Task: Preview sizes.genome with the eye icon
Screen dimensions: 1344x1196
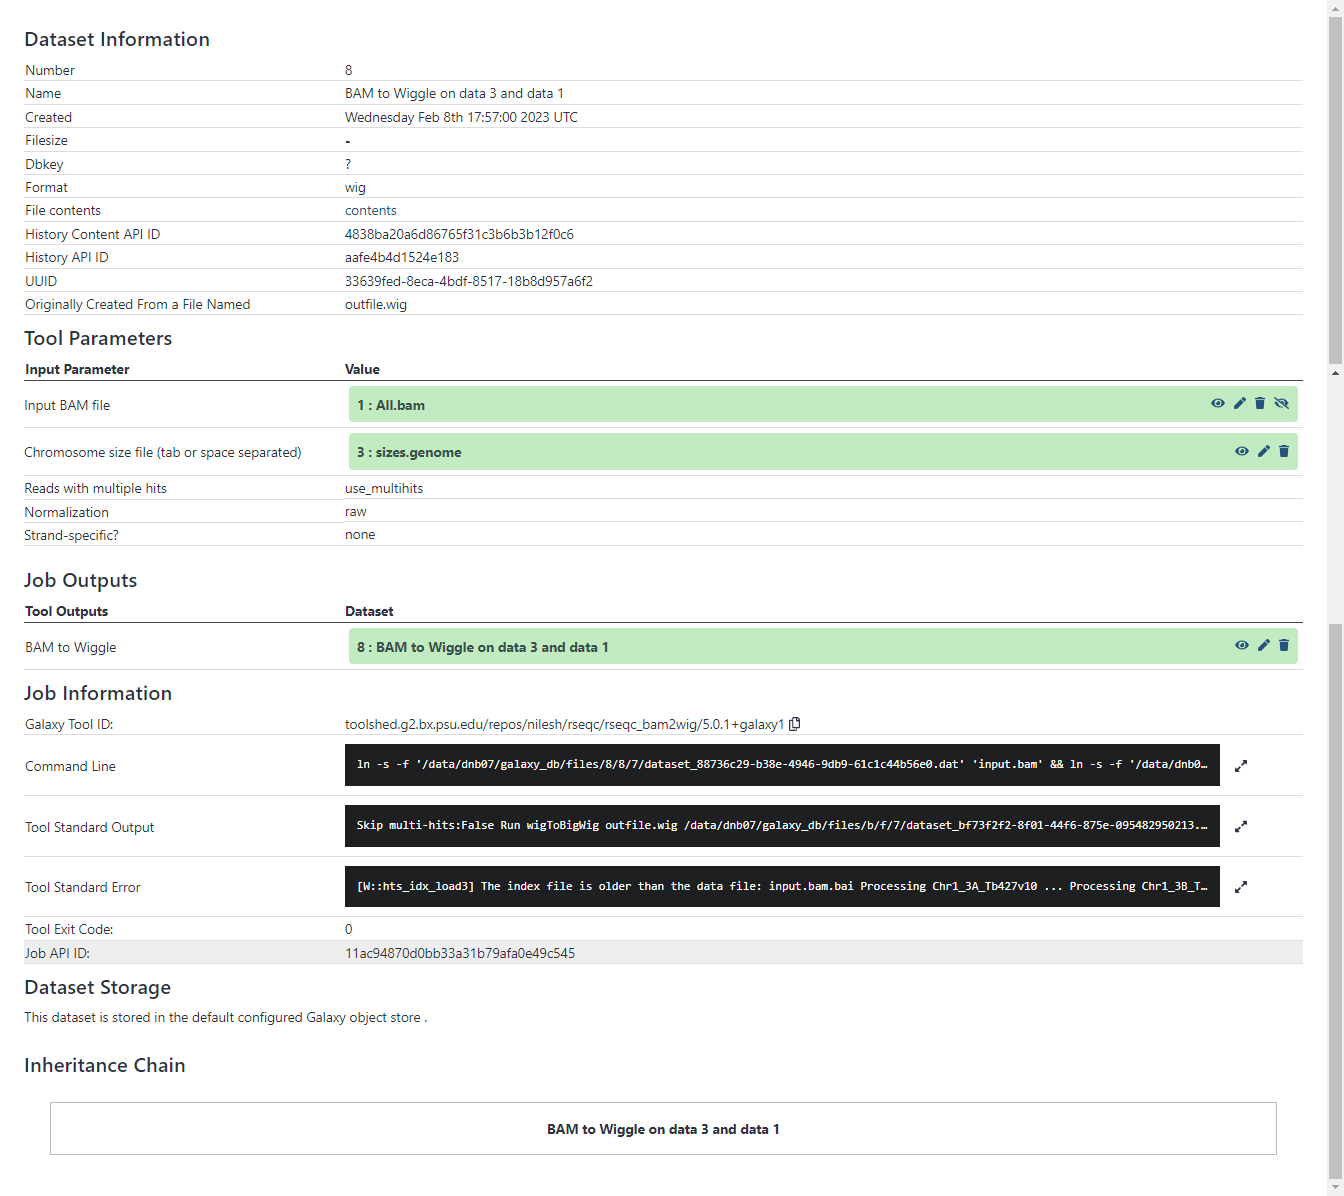Action: (x=1241, y=451)
